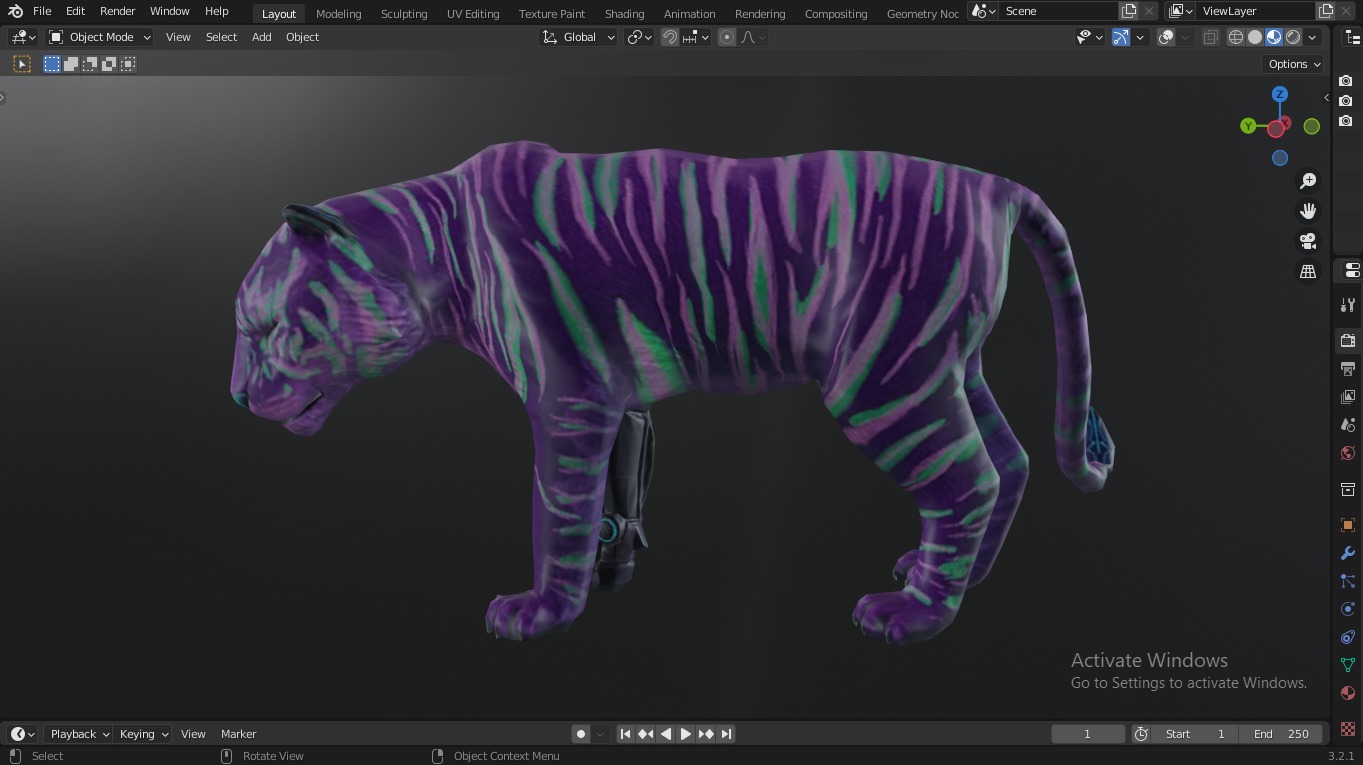The width and height of the screenshot is (1363, 765).
Task: Click the Scene name field
Action: 1058,11
